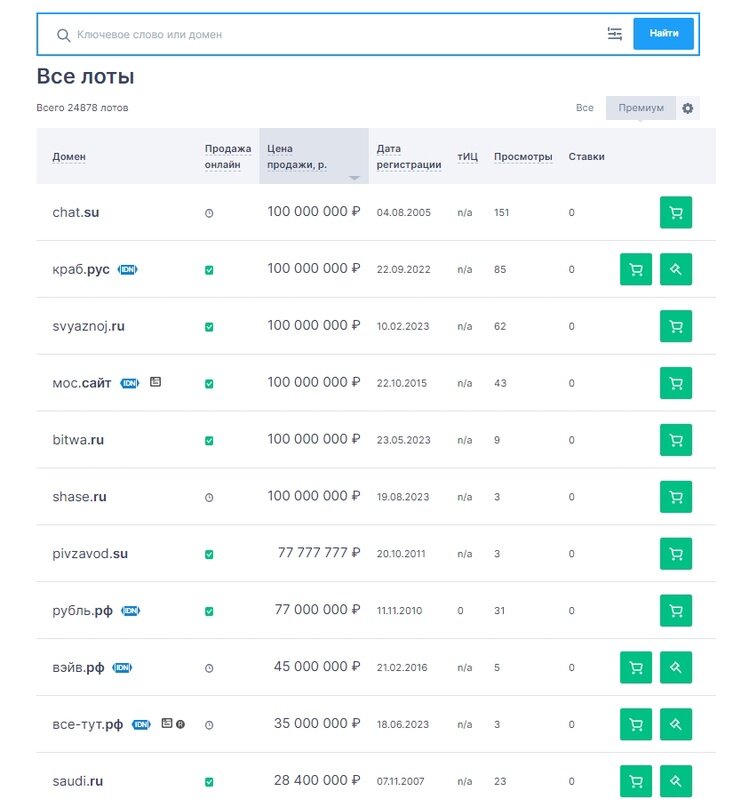The height and width of the screenshot is (807, 741).
Task: Sort by Ставки column header
Action: pyautogui.click(x=586, y=156)
